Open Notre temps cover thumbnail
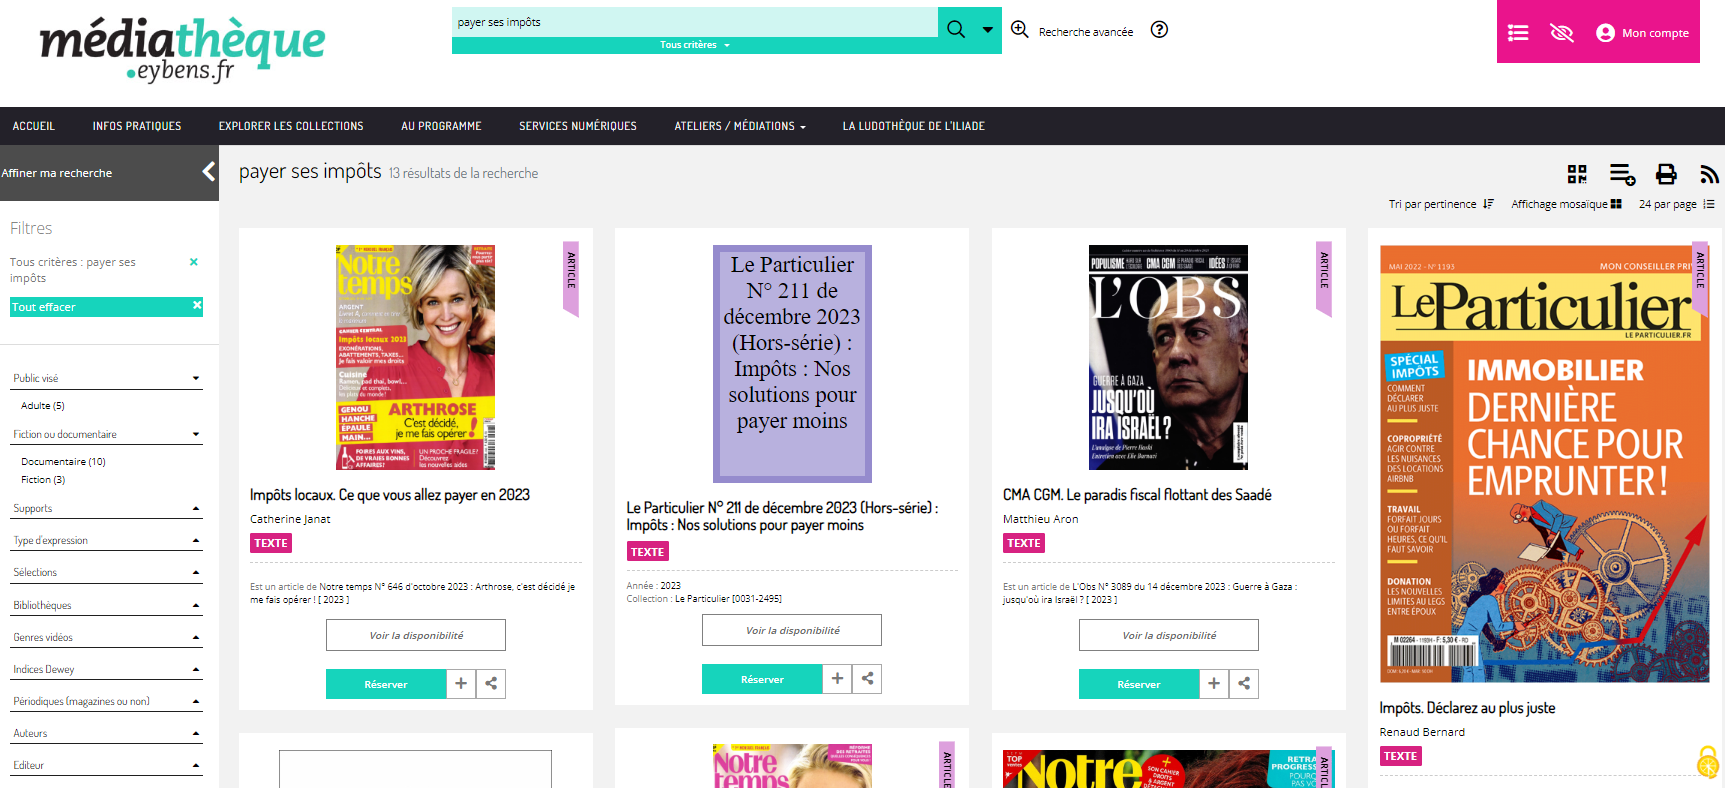Viewport: 1725px width, 788px height. 415,357
